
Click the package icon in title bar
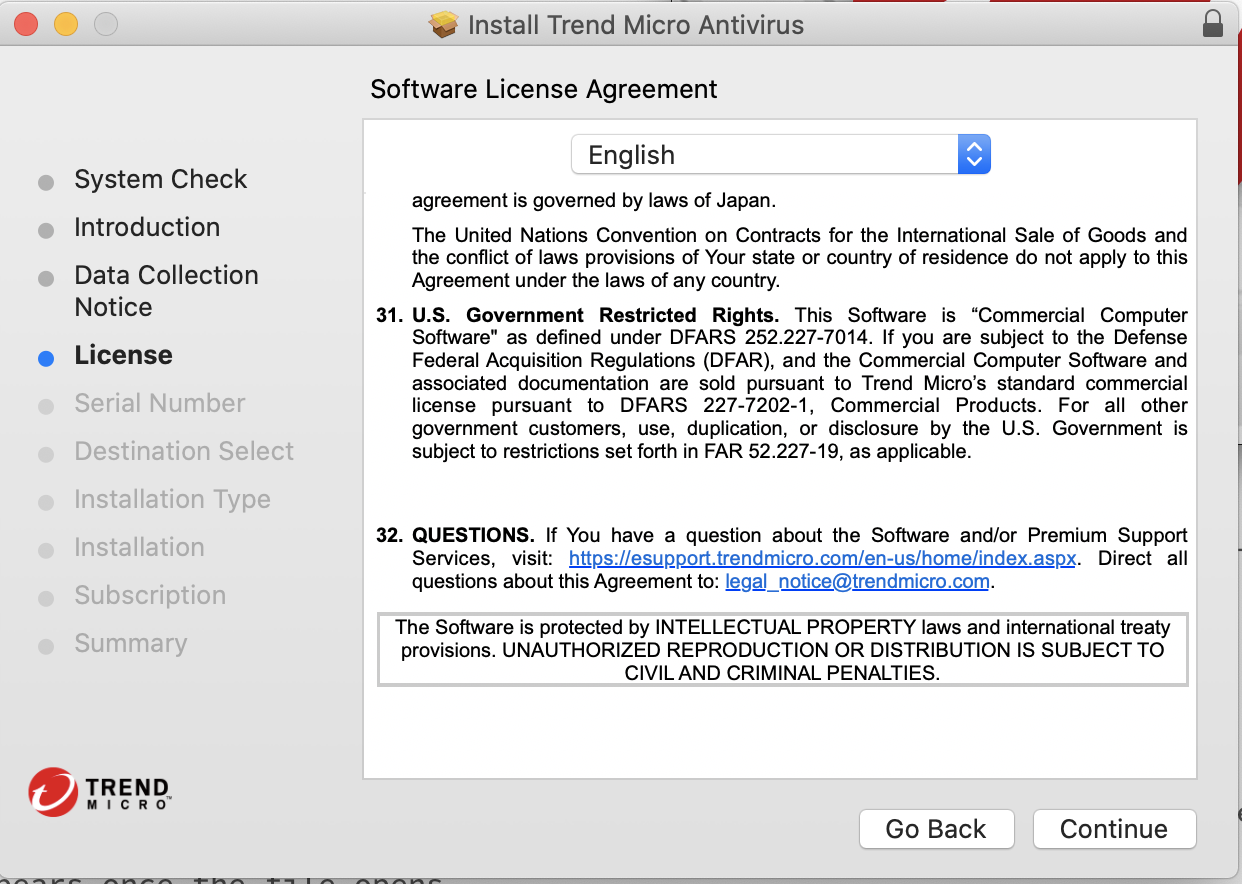coord(444,24)
